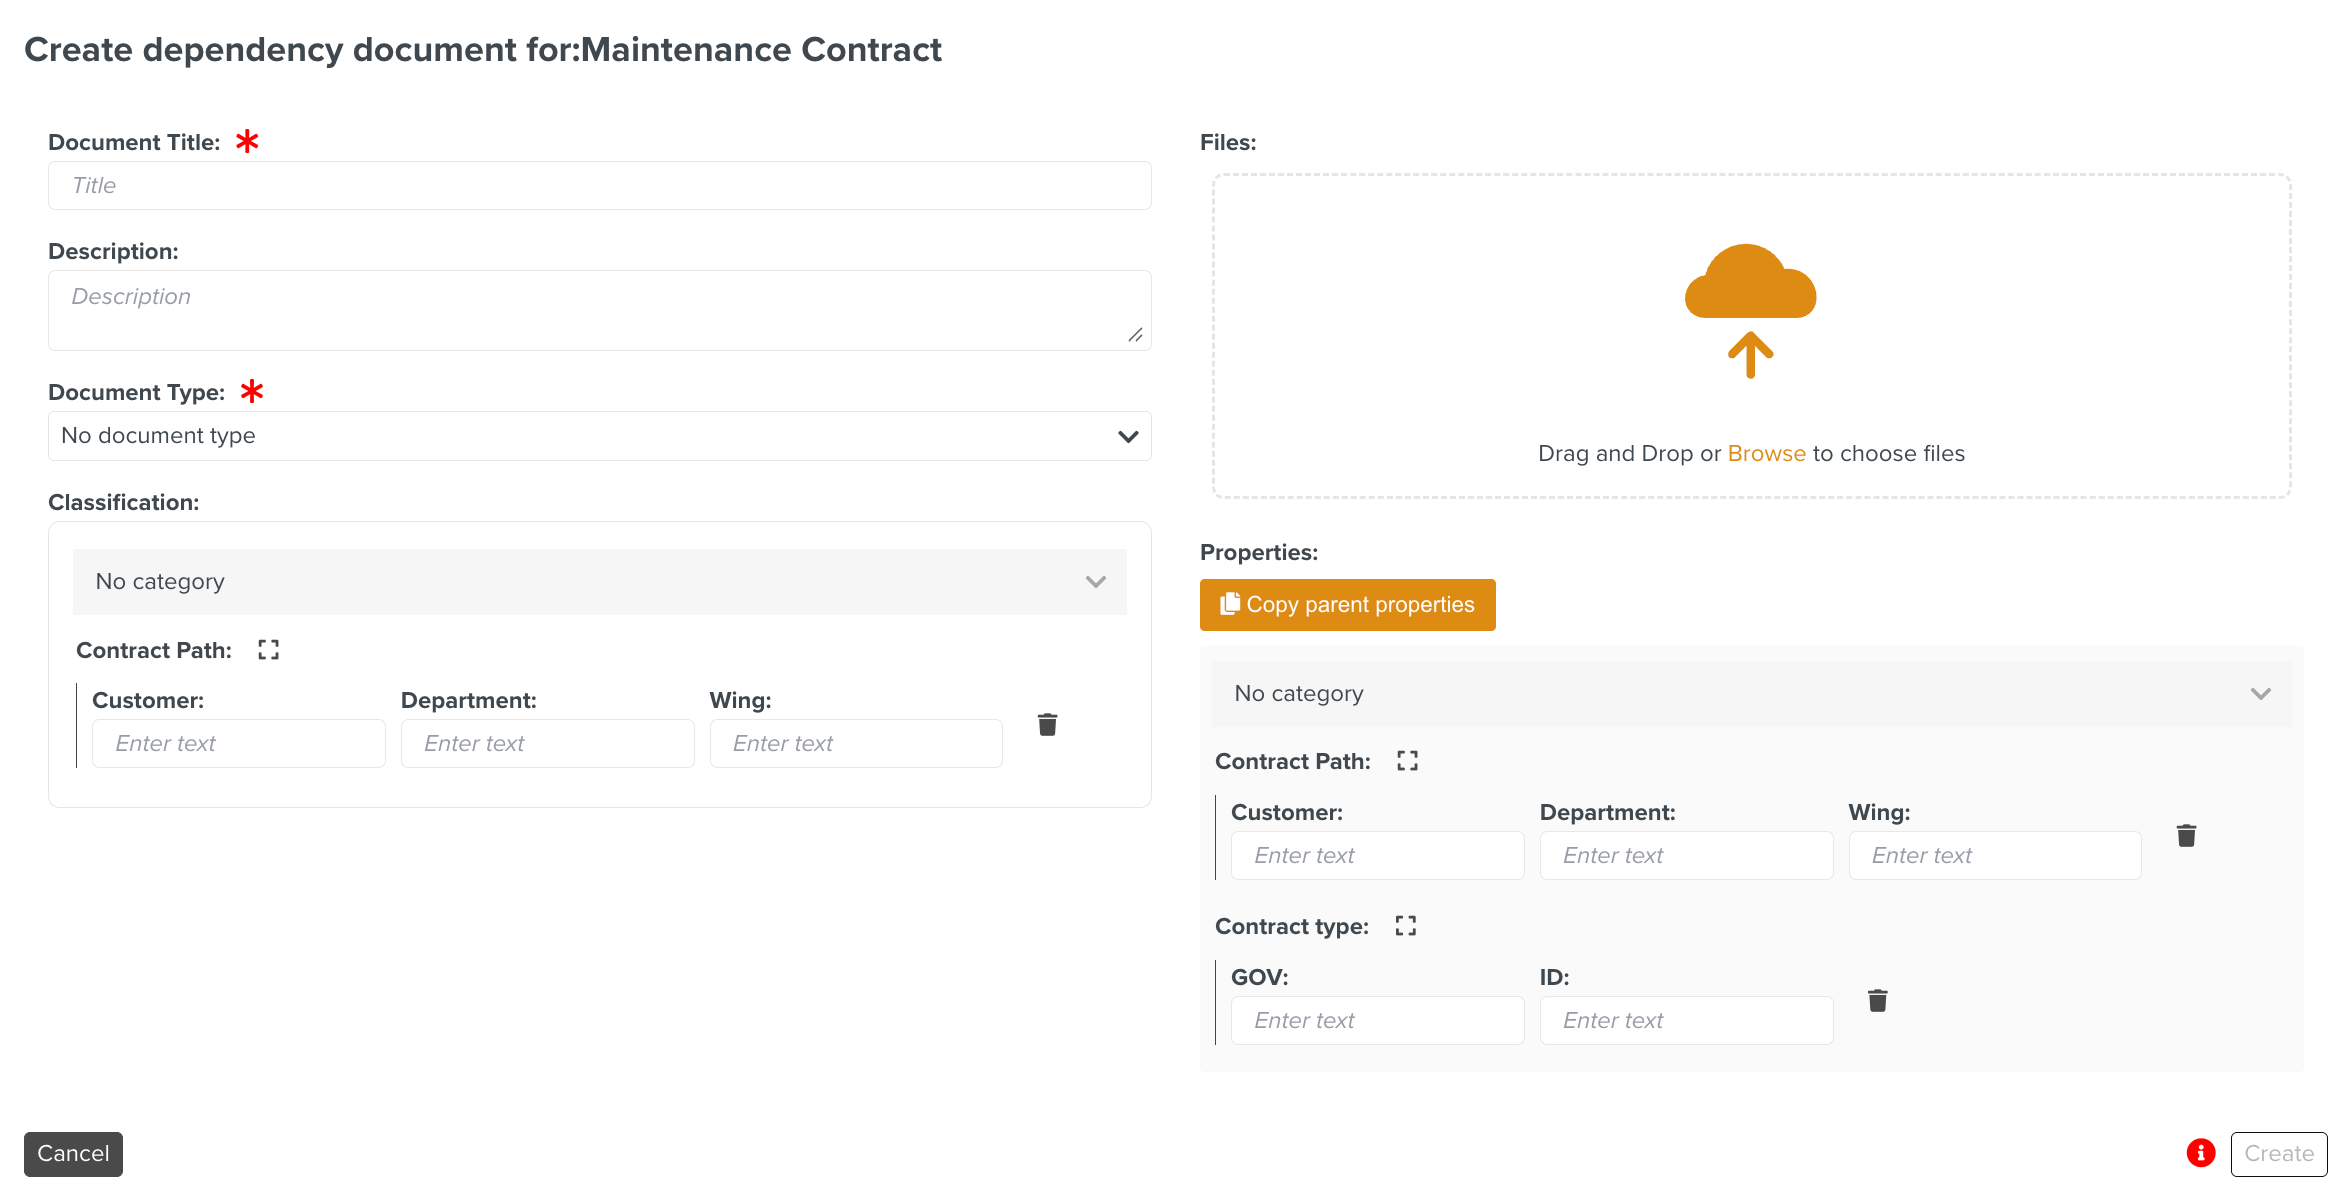
Task: Click the red info icon near Create
Action: click(2200, 1153)
